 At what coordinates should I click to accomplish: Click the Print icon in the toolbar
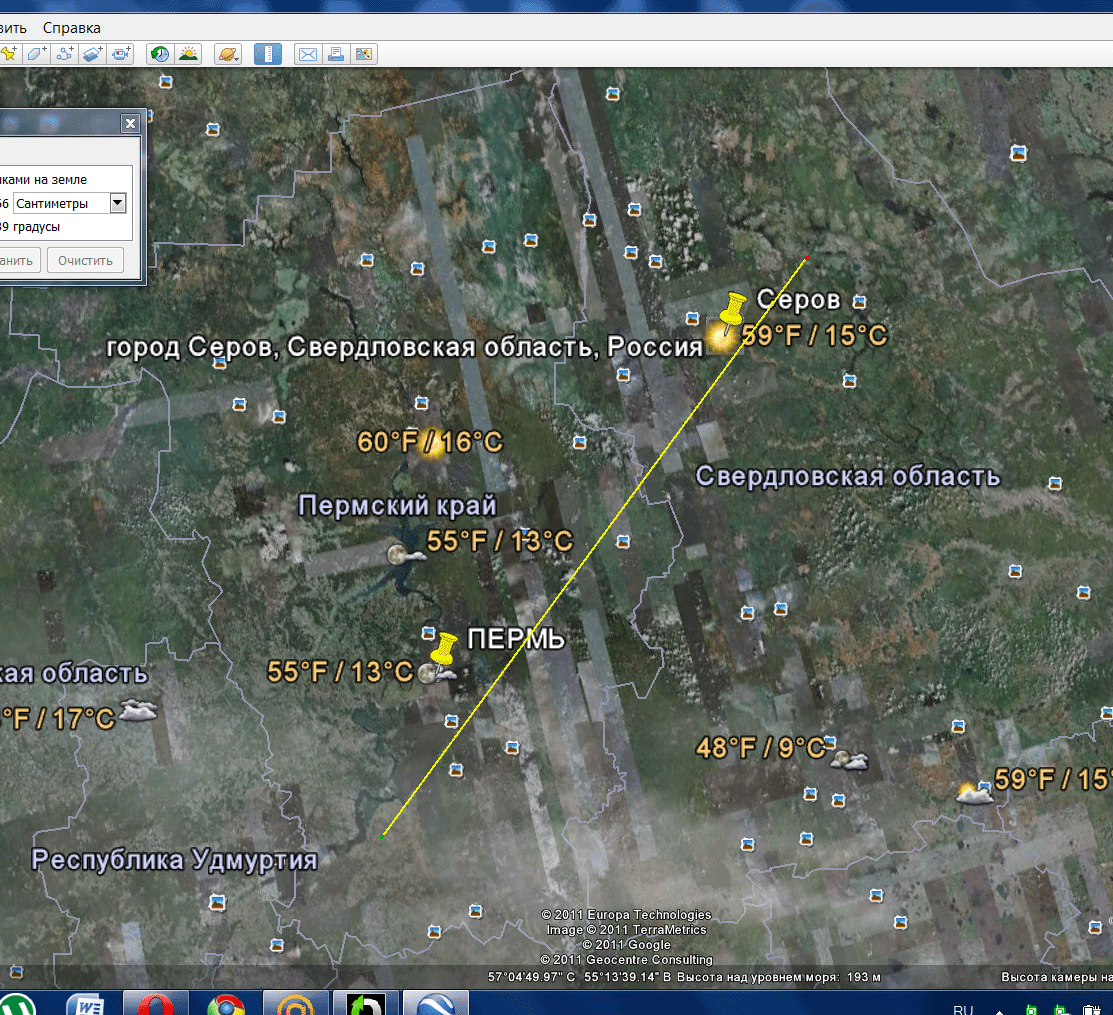(336, 54)
